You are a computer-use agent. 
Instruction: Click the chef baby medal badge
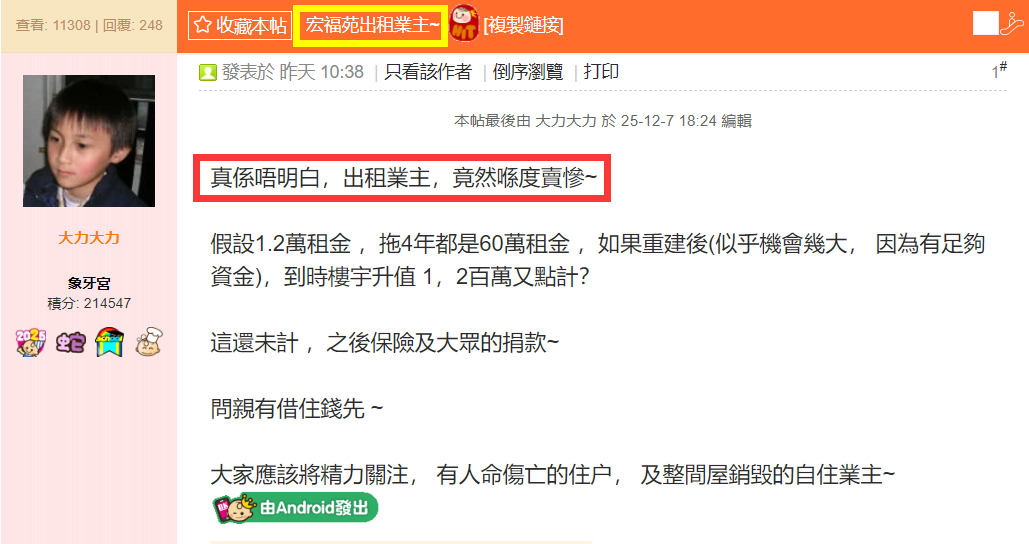point(149,342)
